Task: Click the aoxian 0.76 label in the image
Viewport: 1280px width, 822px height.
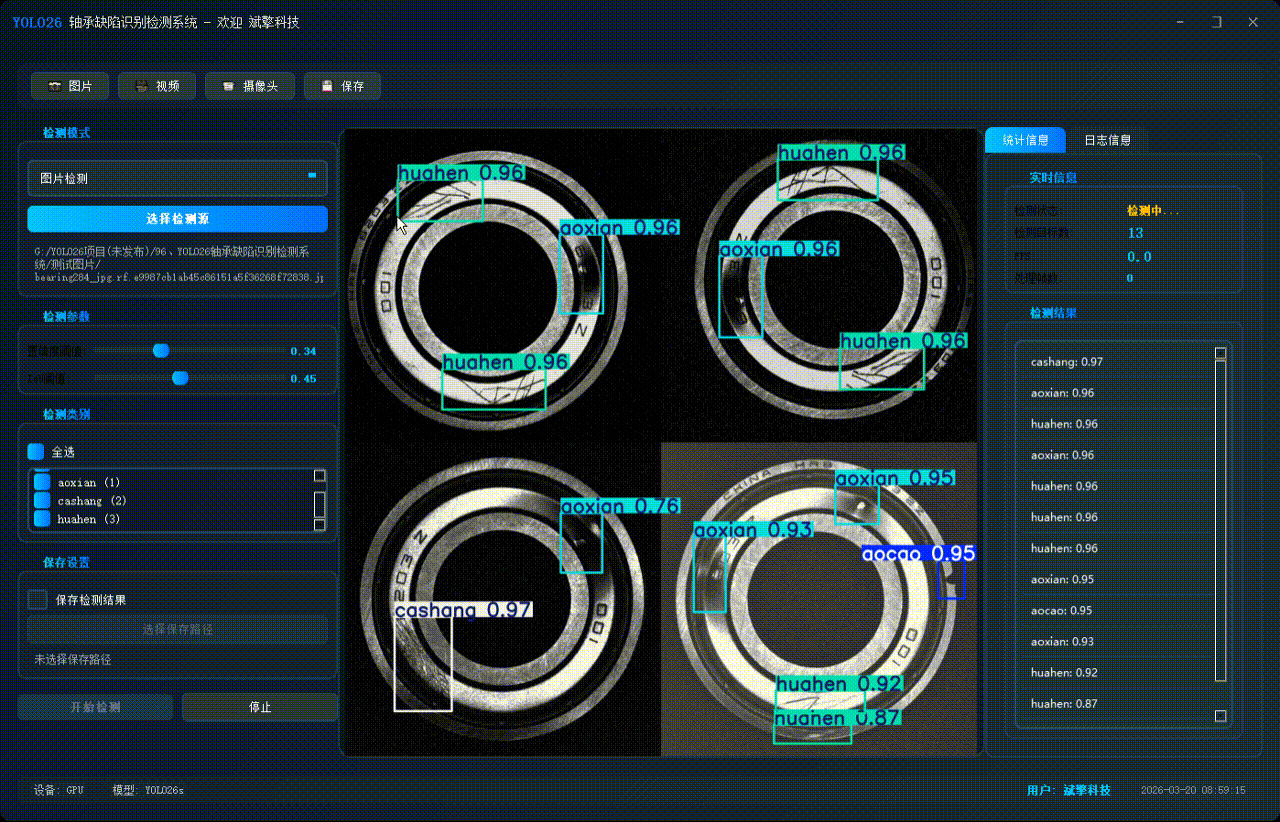Action: (x=620, y=507)
